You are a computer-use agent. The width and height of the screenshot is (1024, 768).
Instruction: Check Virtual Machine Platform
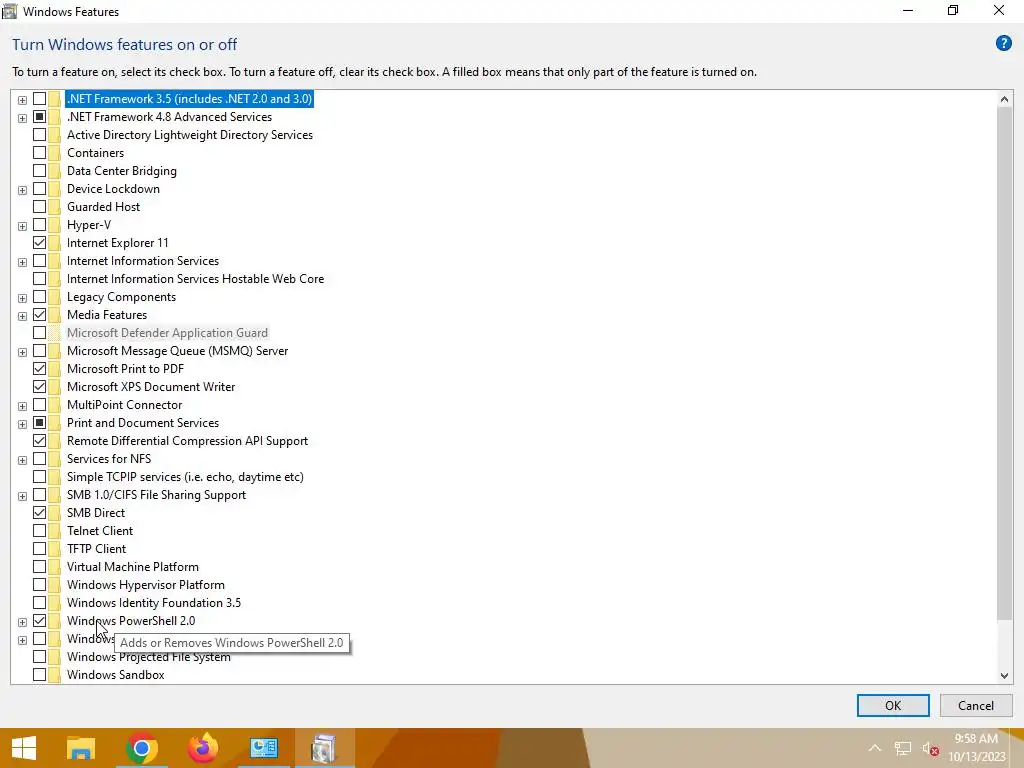pyautogui.click(x=39, y=567)
